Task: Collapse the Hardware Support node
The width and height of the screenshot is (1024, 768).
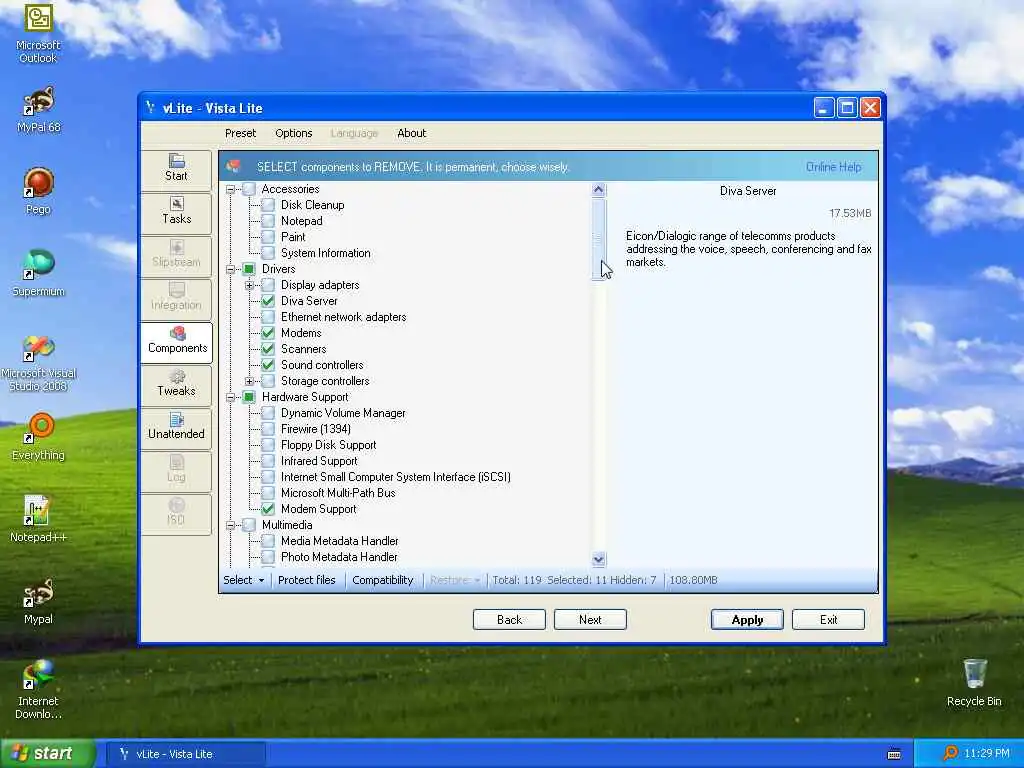Action: (x=230, y=397)
